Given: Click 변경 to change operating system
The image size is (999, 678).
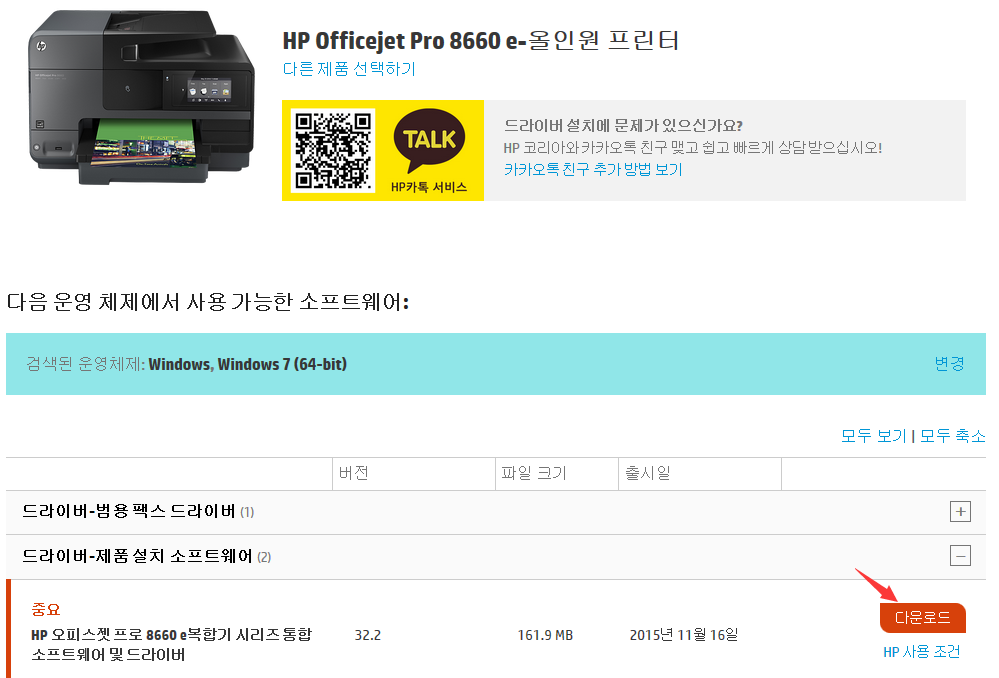Looking at the screenshot, I should (949, 364).
